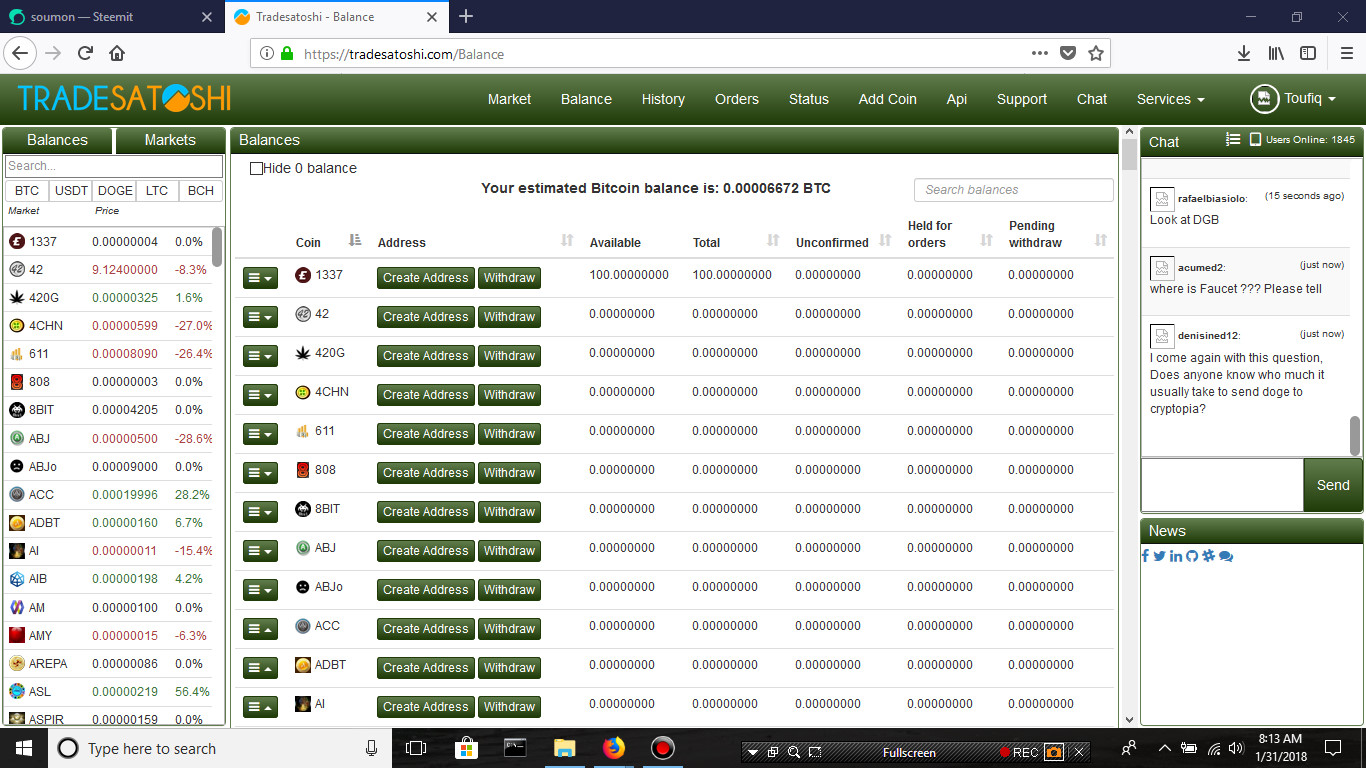1366x768 pixels.
Task: Click the chat message text box
Action: click(1222, 485)
